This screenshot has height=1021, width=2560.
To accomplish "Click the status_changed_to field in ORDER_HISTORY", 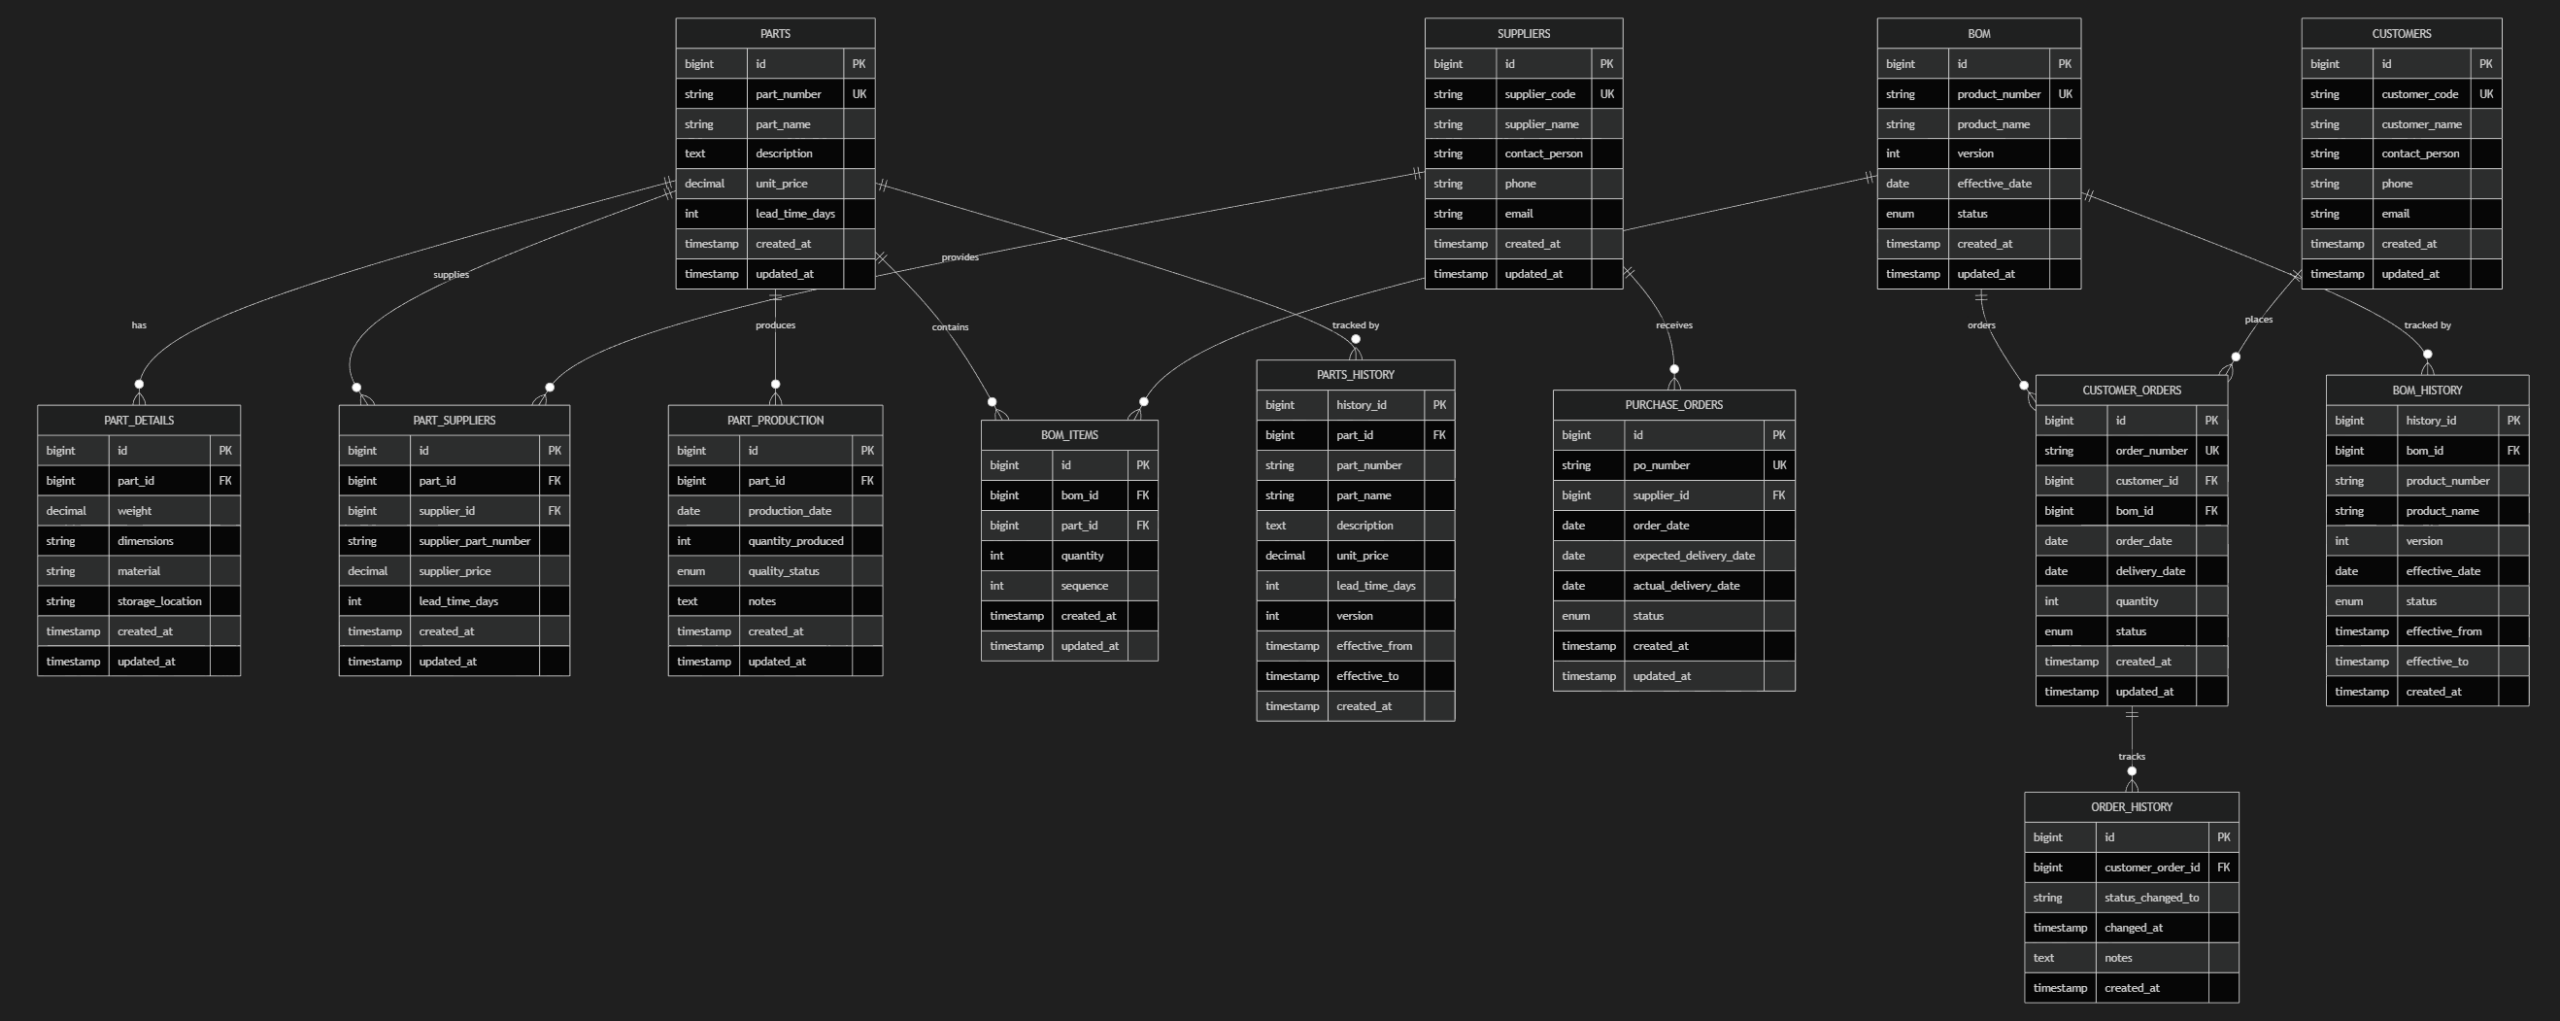I will (2151, 898).
